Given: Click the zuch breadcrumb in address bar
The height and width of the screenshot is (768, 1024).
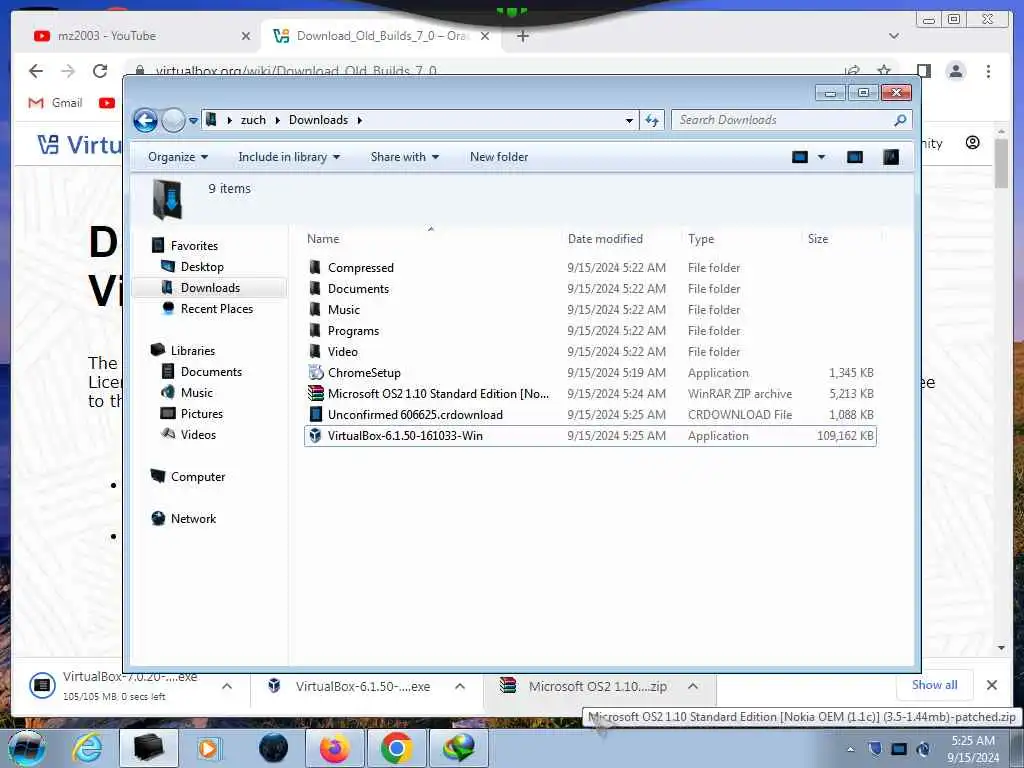Looking at the screenshot, I should (253, 120).
